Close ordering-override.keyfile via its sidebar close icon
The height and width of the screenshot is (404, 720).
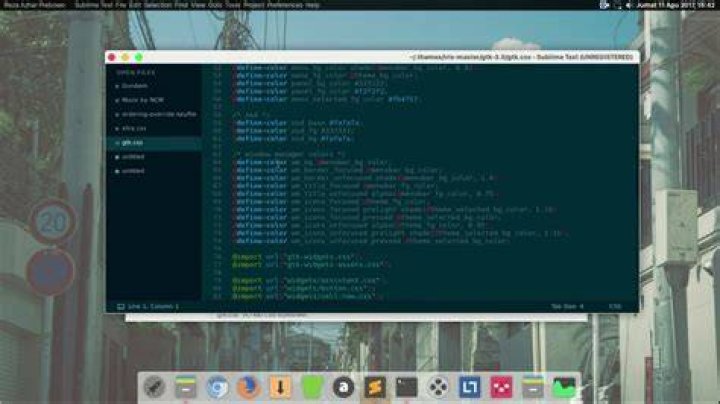(x=117, y=114)
